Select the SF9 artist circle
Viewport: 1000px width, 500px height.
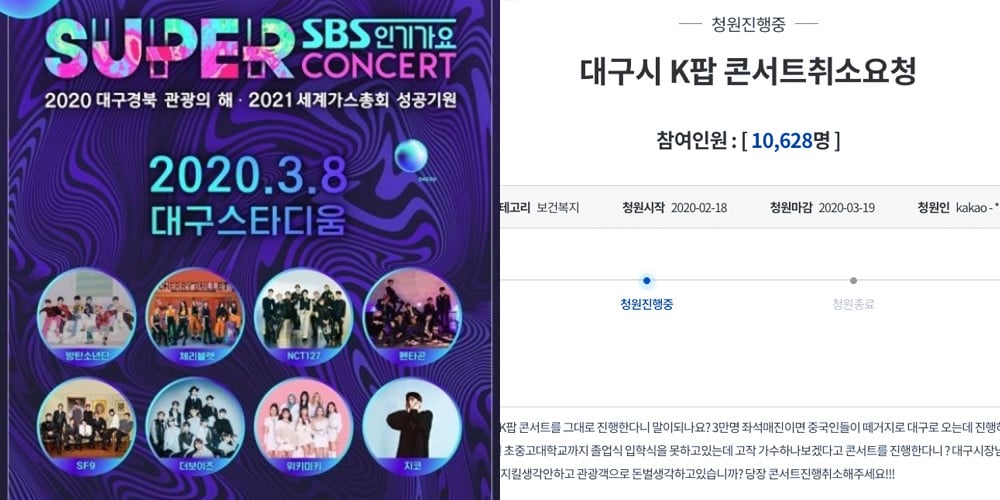click(x=87, y=427)
